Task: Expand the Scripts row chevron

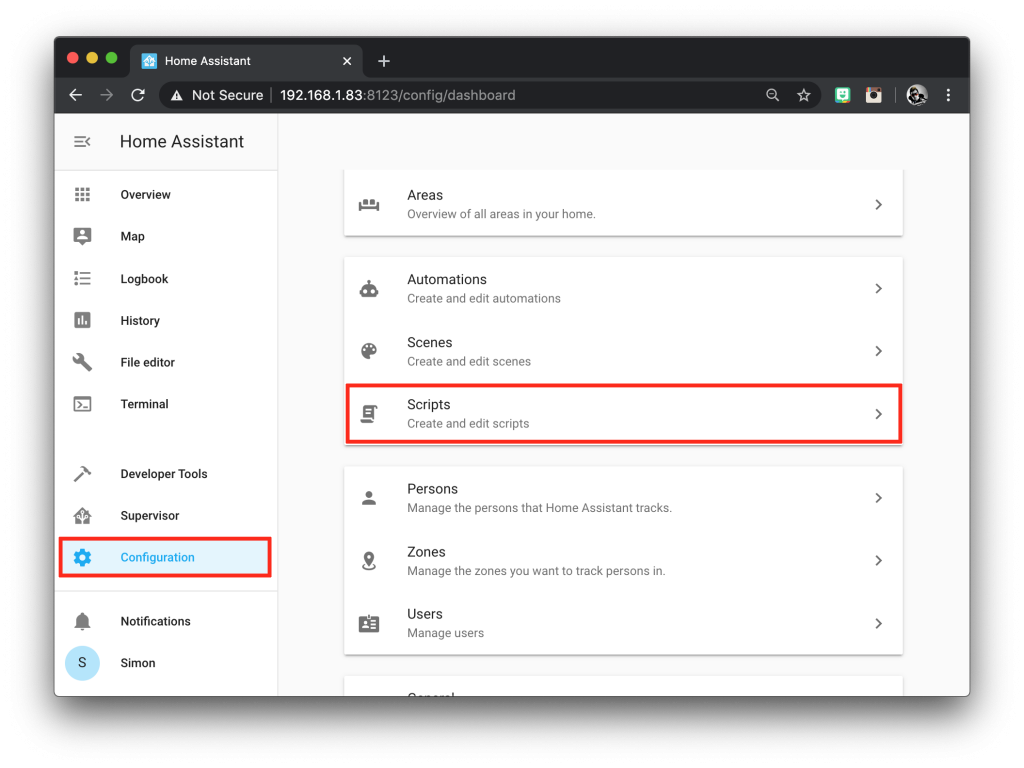Action: [878, 414]
